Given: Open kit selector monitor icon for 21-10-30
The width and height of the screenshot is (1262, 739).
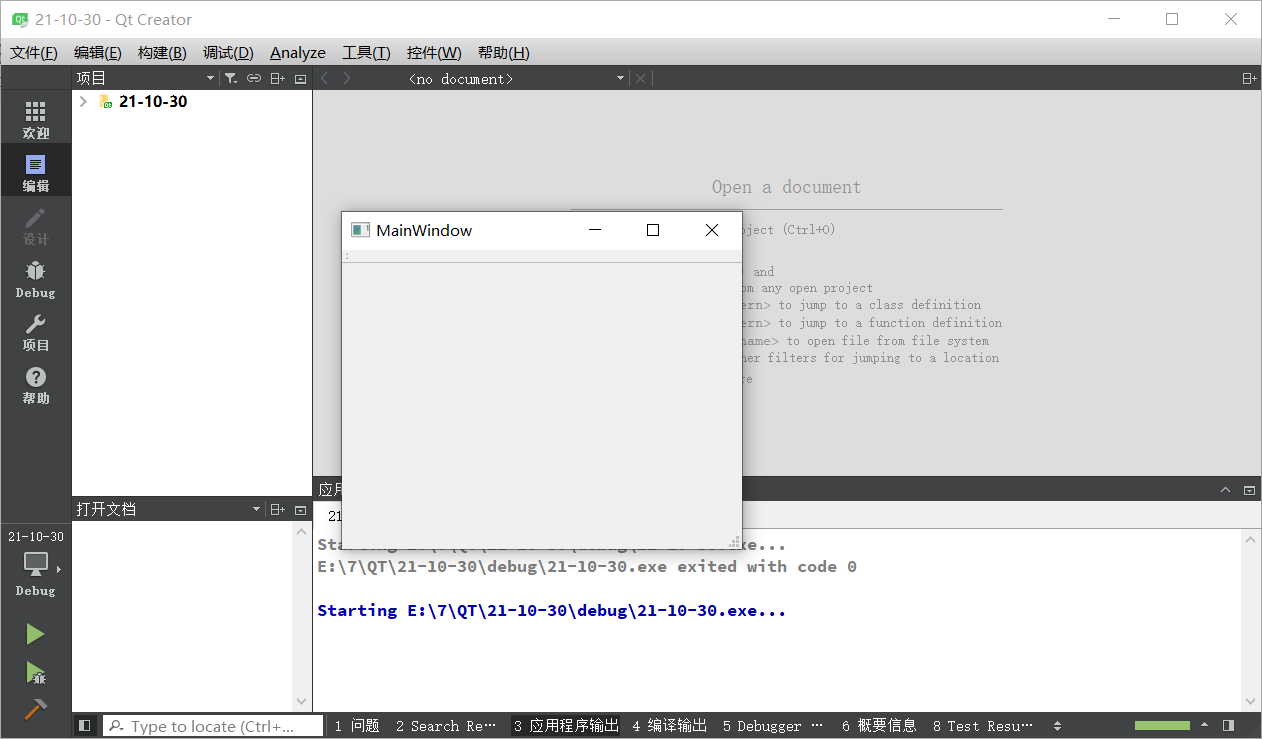Looking at the screenshot, I should point(36,565).
